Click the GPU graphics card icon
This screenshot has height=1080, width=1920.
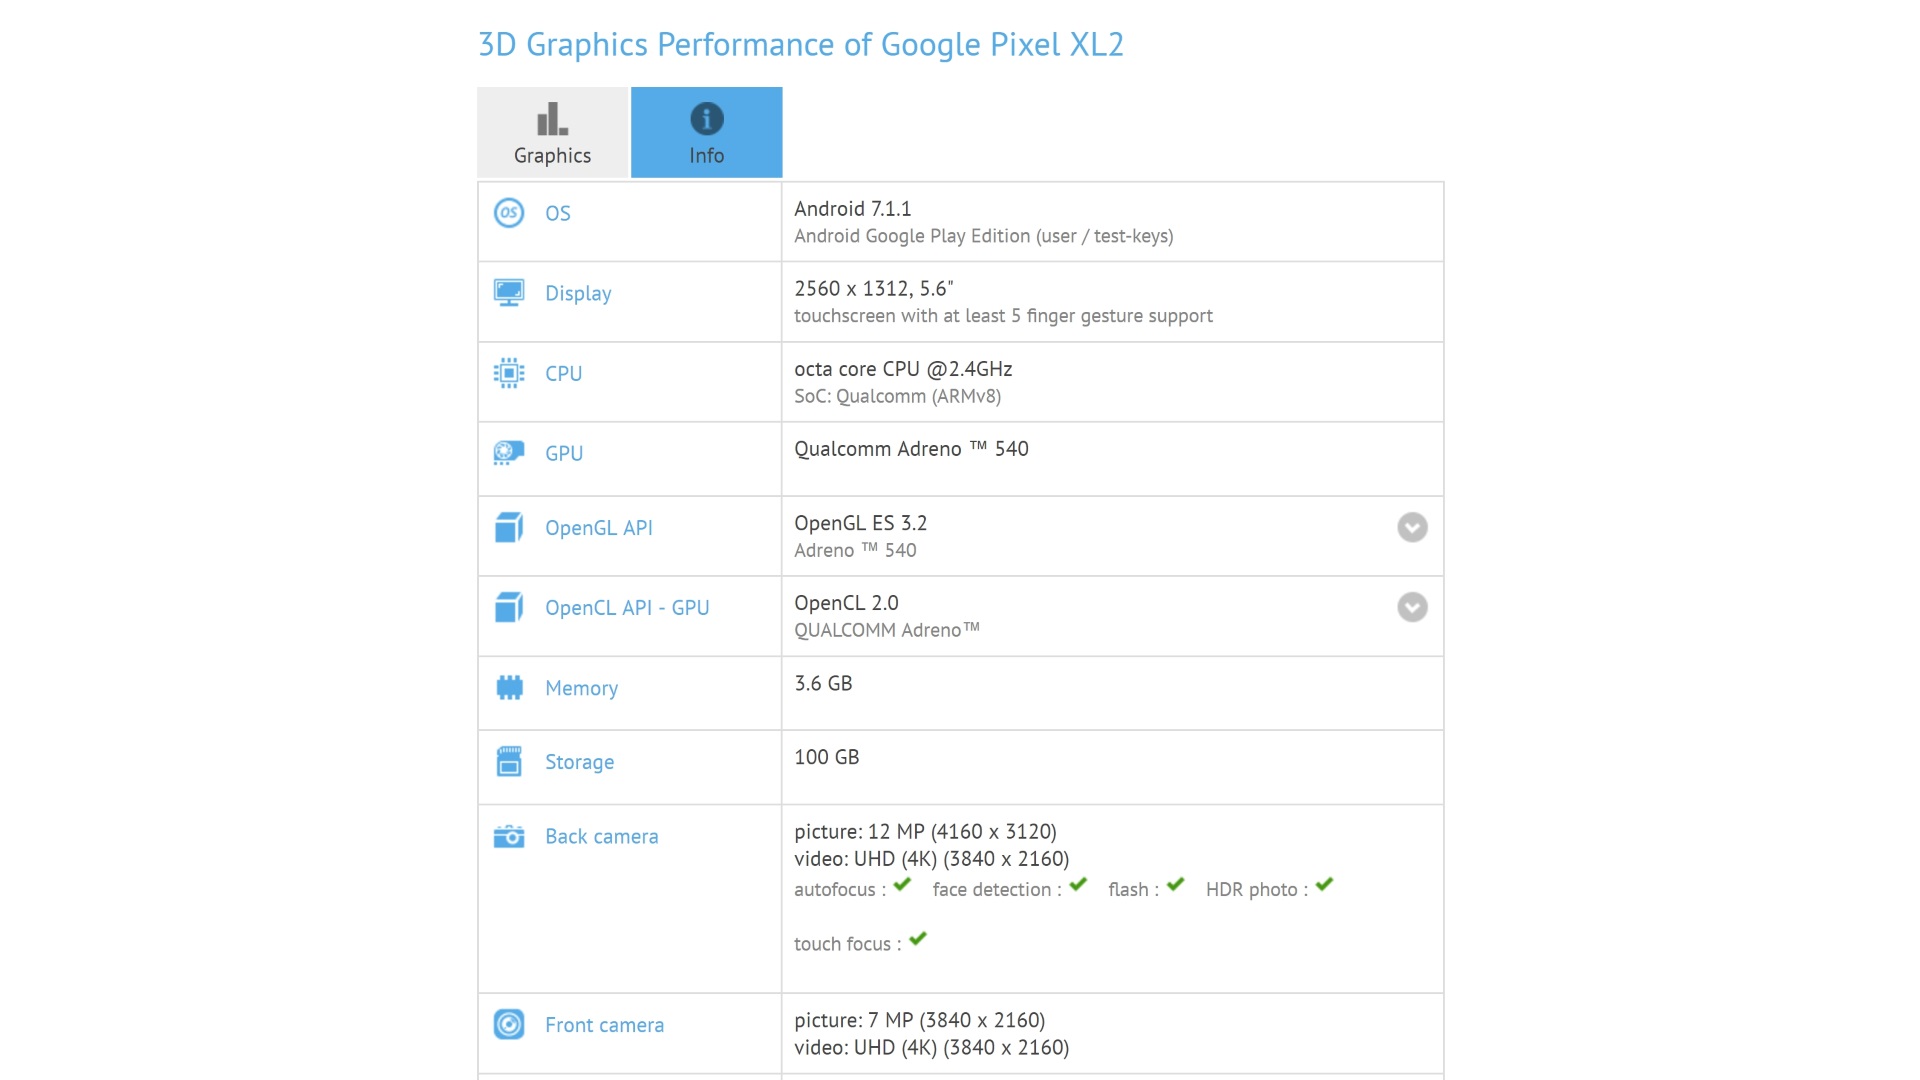509,453
